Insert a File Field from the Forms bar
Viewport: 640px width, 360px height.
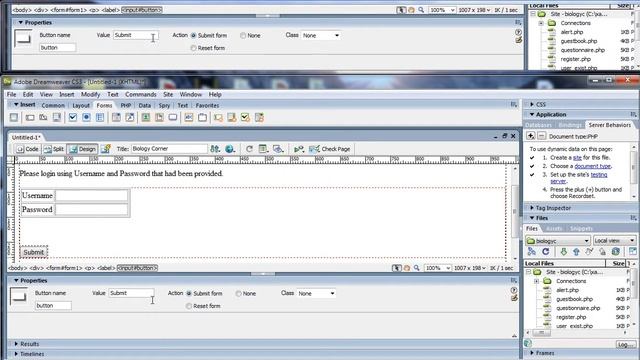[159, 118]
